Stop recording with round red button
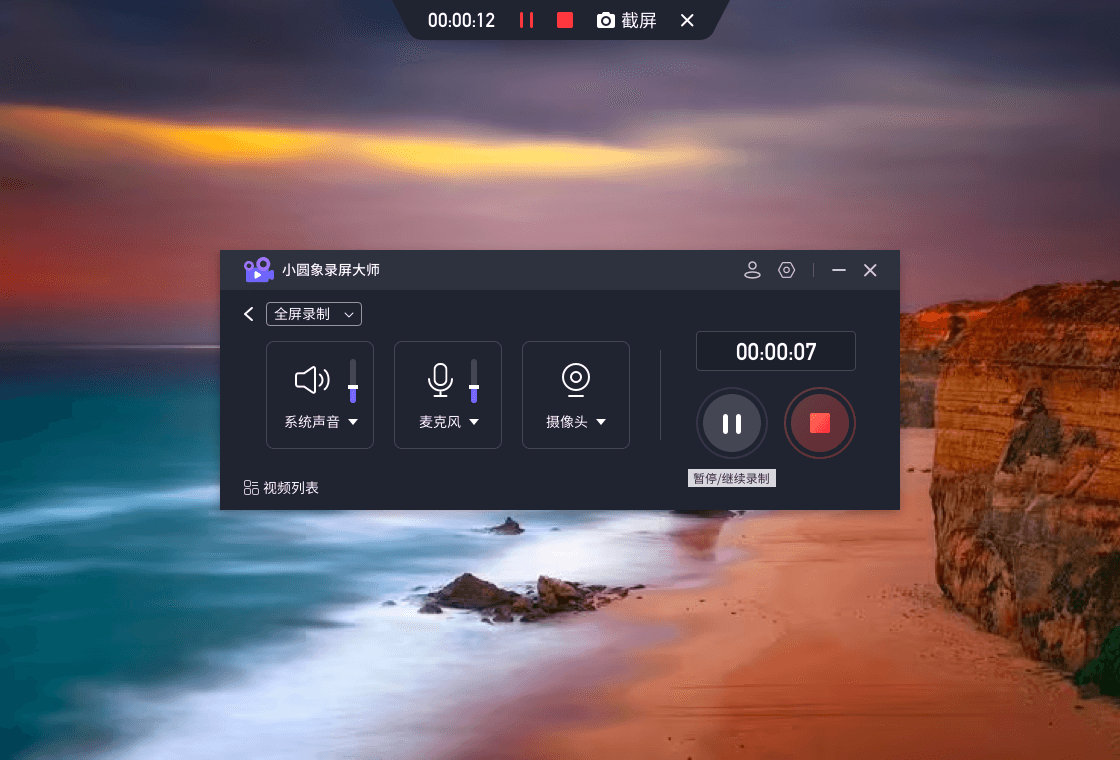The image size is (1120, 760). pos(819,423)
